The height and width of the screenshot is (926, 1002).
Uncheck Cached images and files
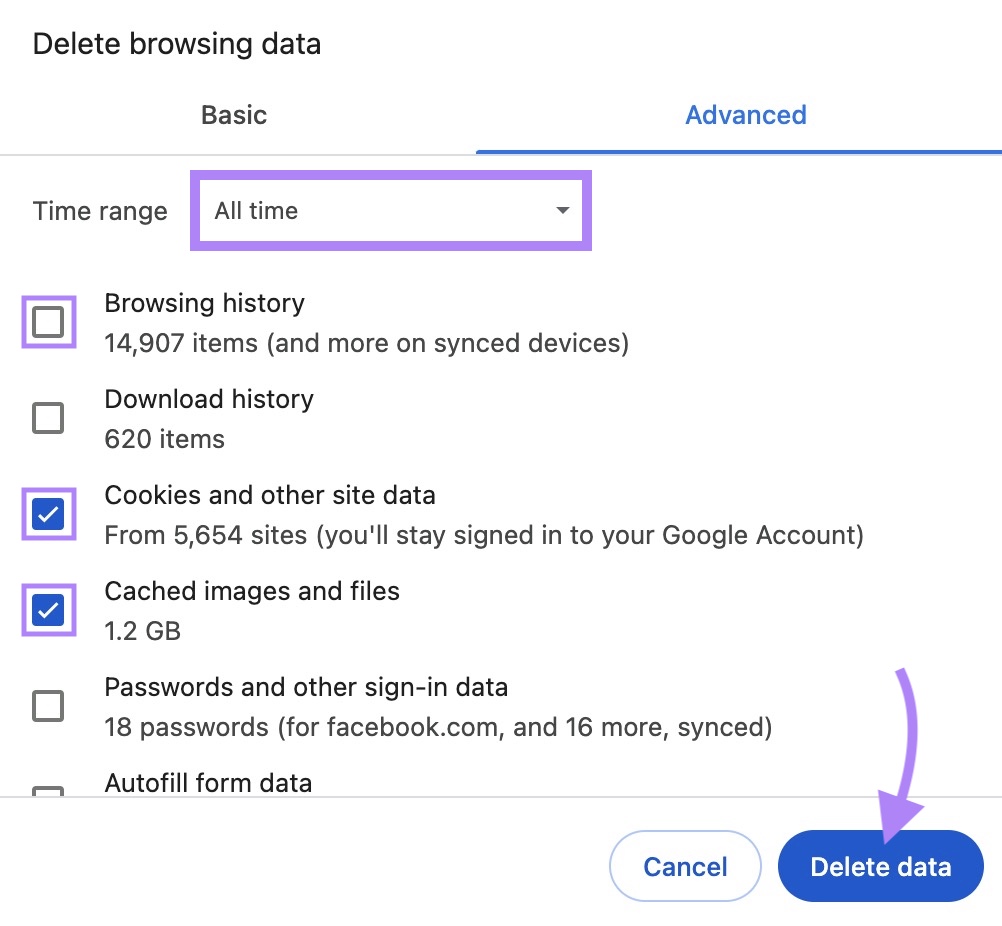[x=47, y=610]
